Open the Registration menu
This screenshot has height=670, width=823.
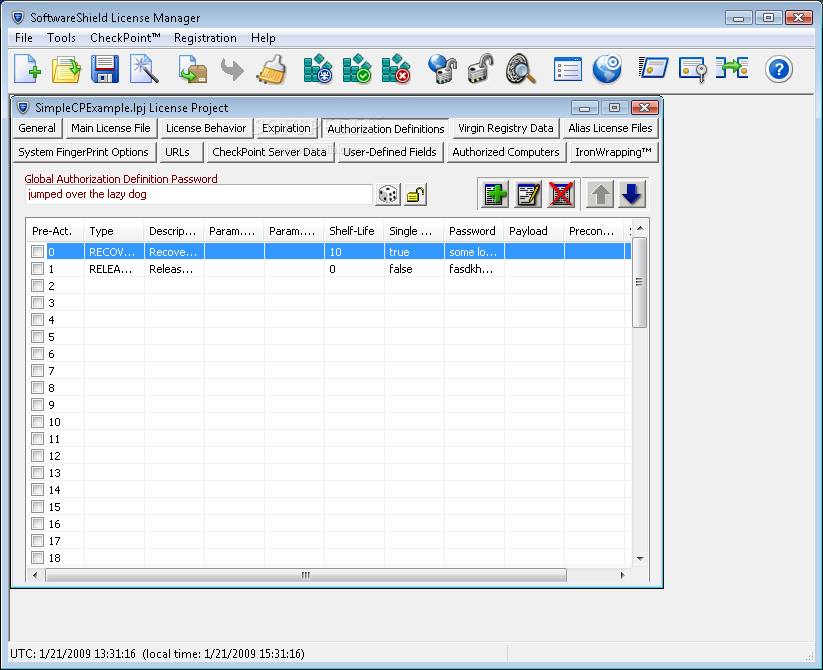(205, 38)
